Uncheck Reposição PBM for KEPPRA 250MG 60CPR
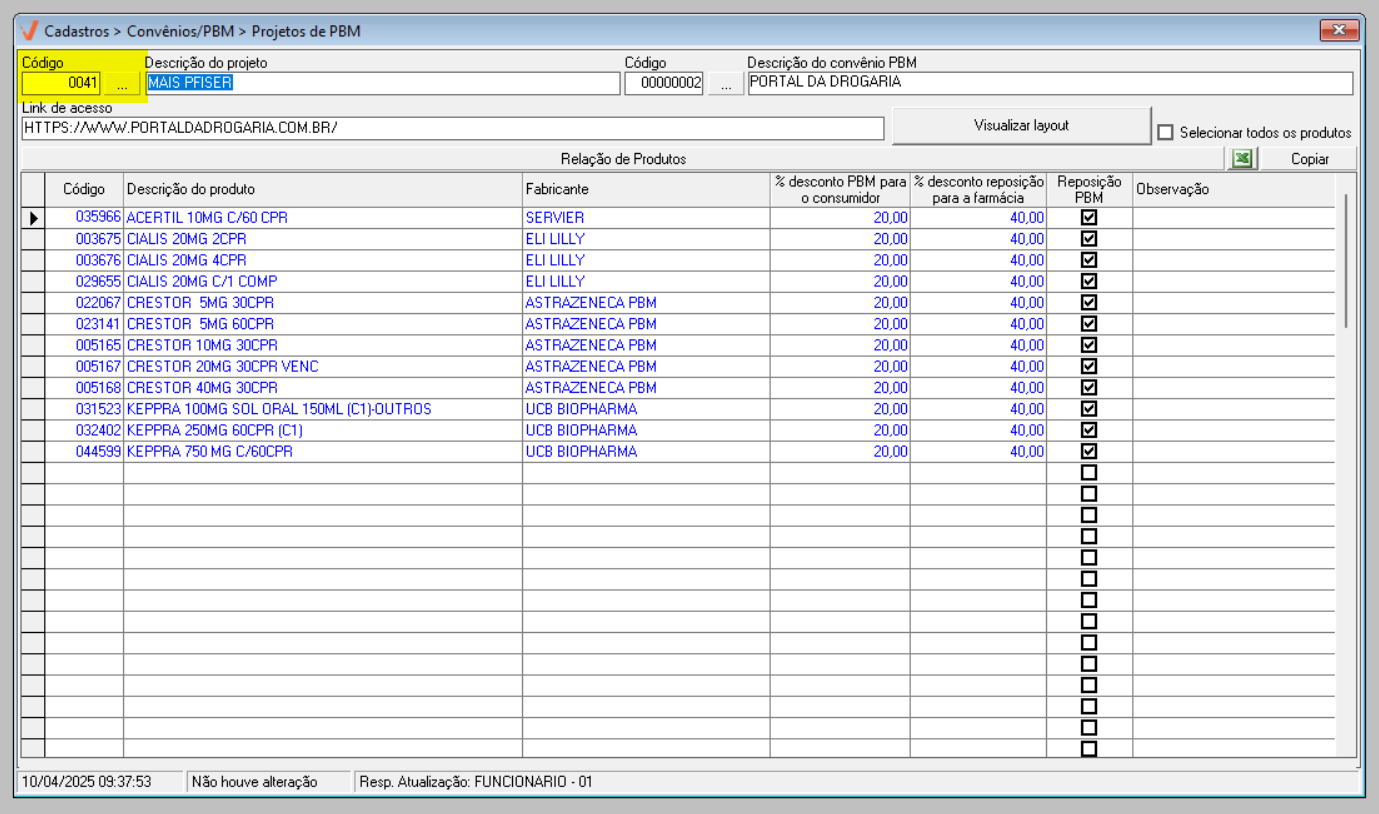1379x814 pixels. tap(1089, 430)
